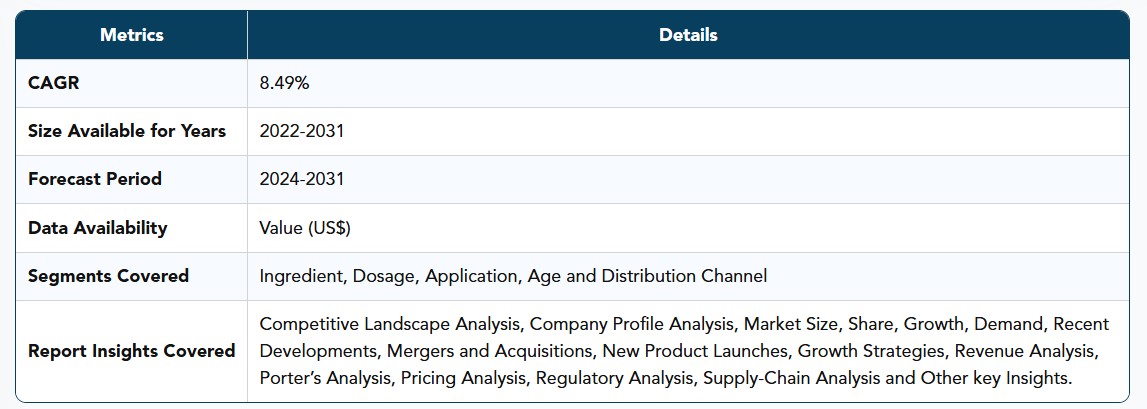Click the Revenue Analysis text
The width and height of the screenshot is (1147, 409).
click(1024, 350)
